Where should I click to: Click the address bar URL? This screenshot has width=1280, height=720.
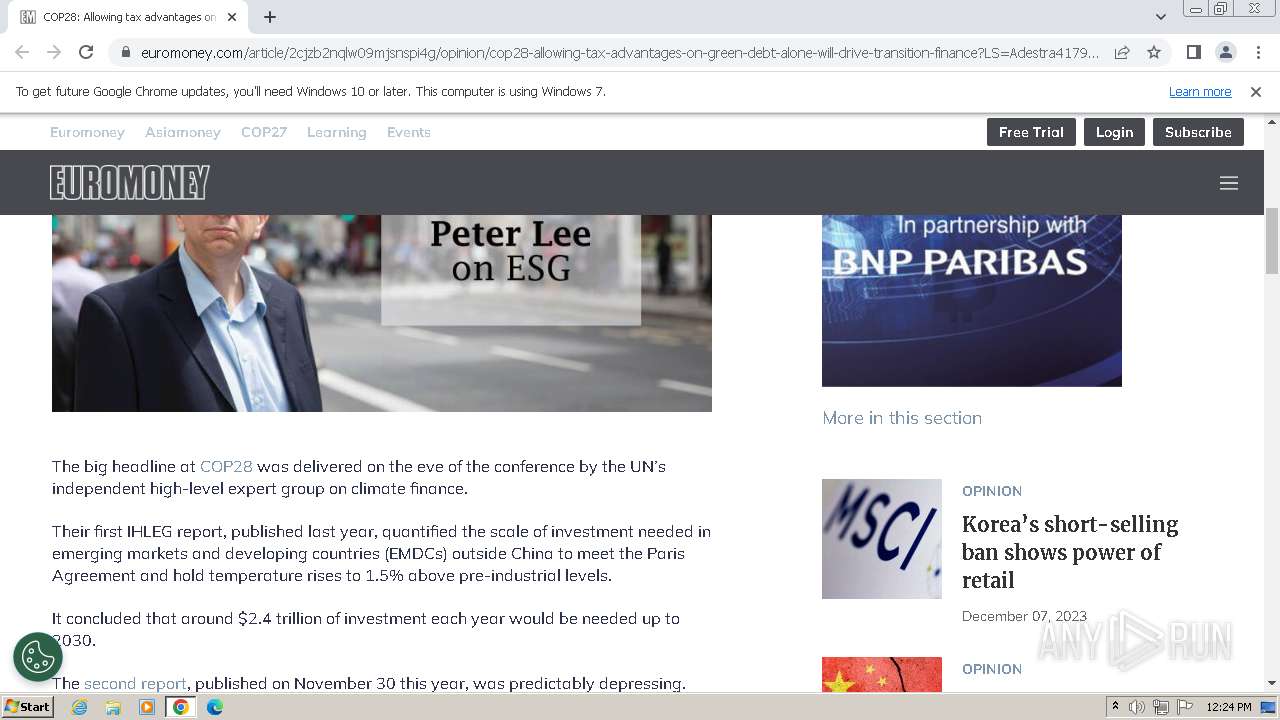(620, 53)
